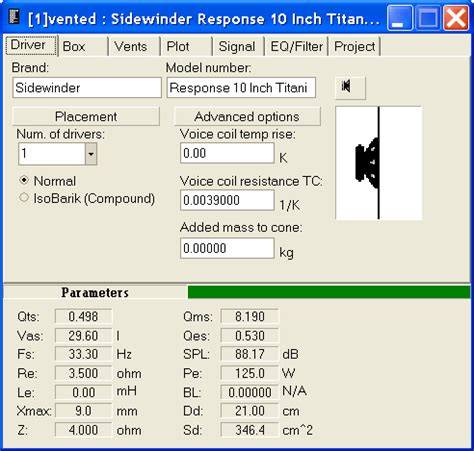
Task: Click the Pe value 125.0
Action: (x=250, y=373)
